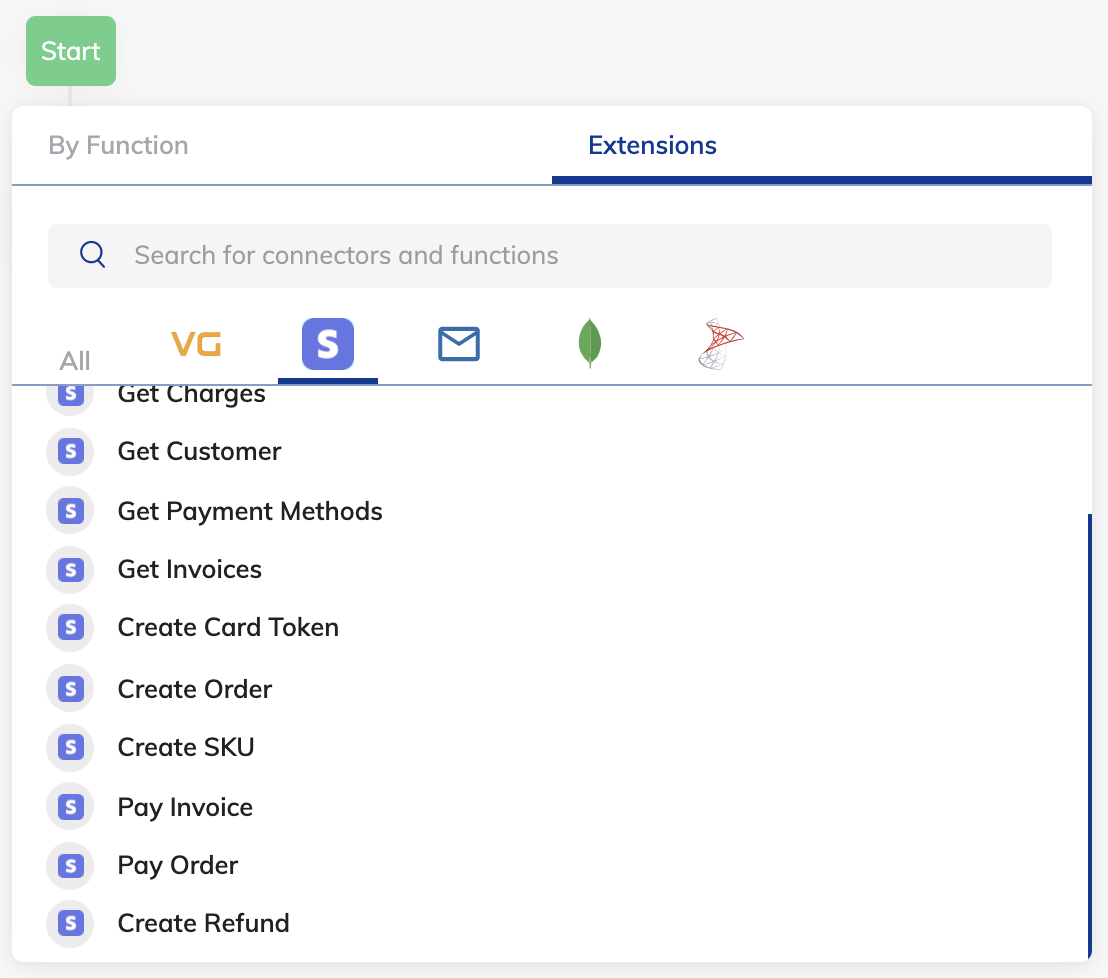Screen dimensions: 1108x978
Task: Pick the Pay Order function
Action: 177,866
